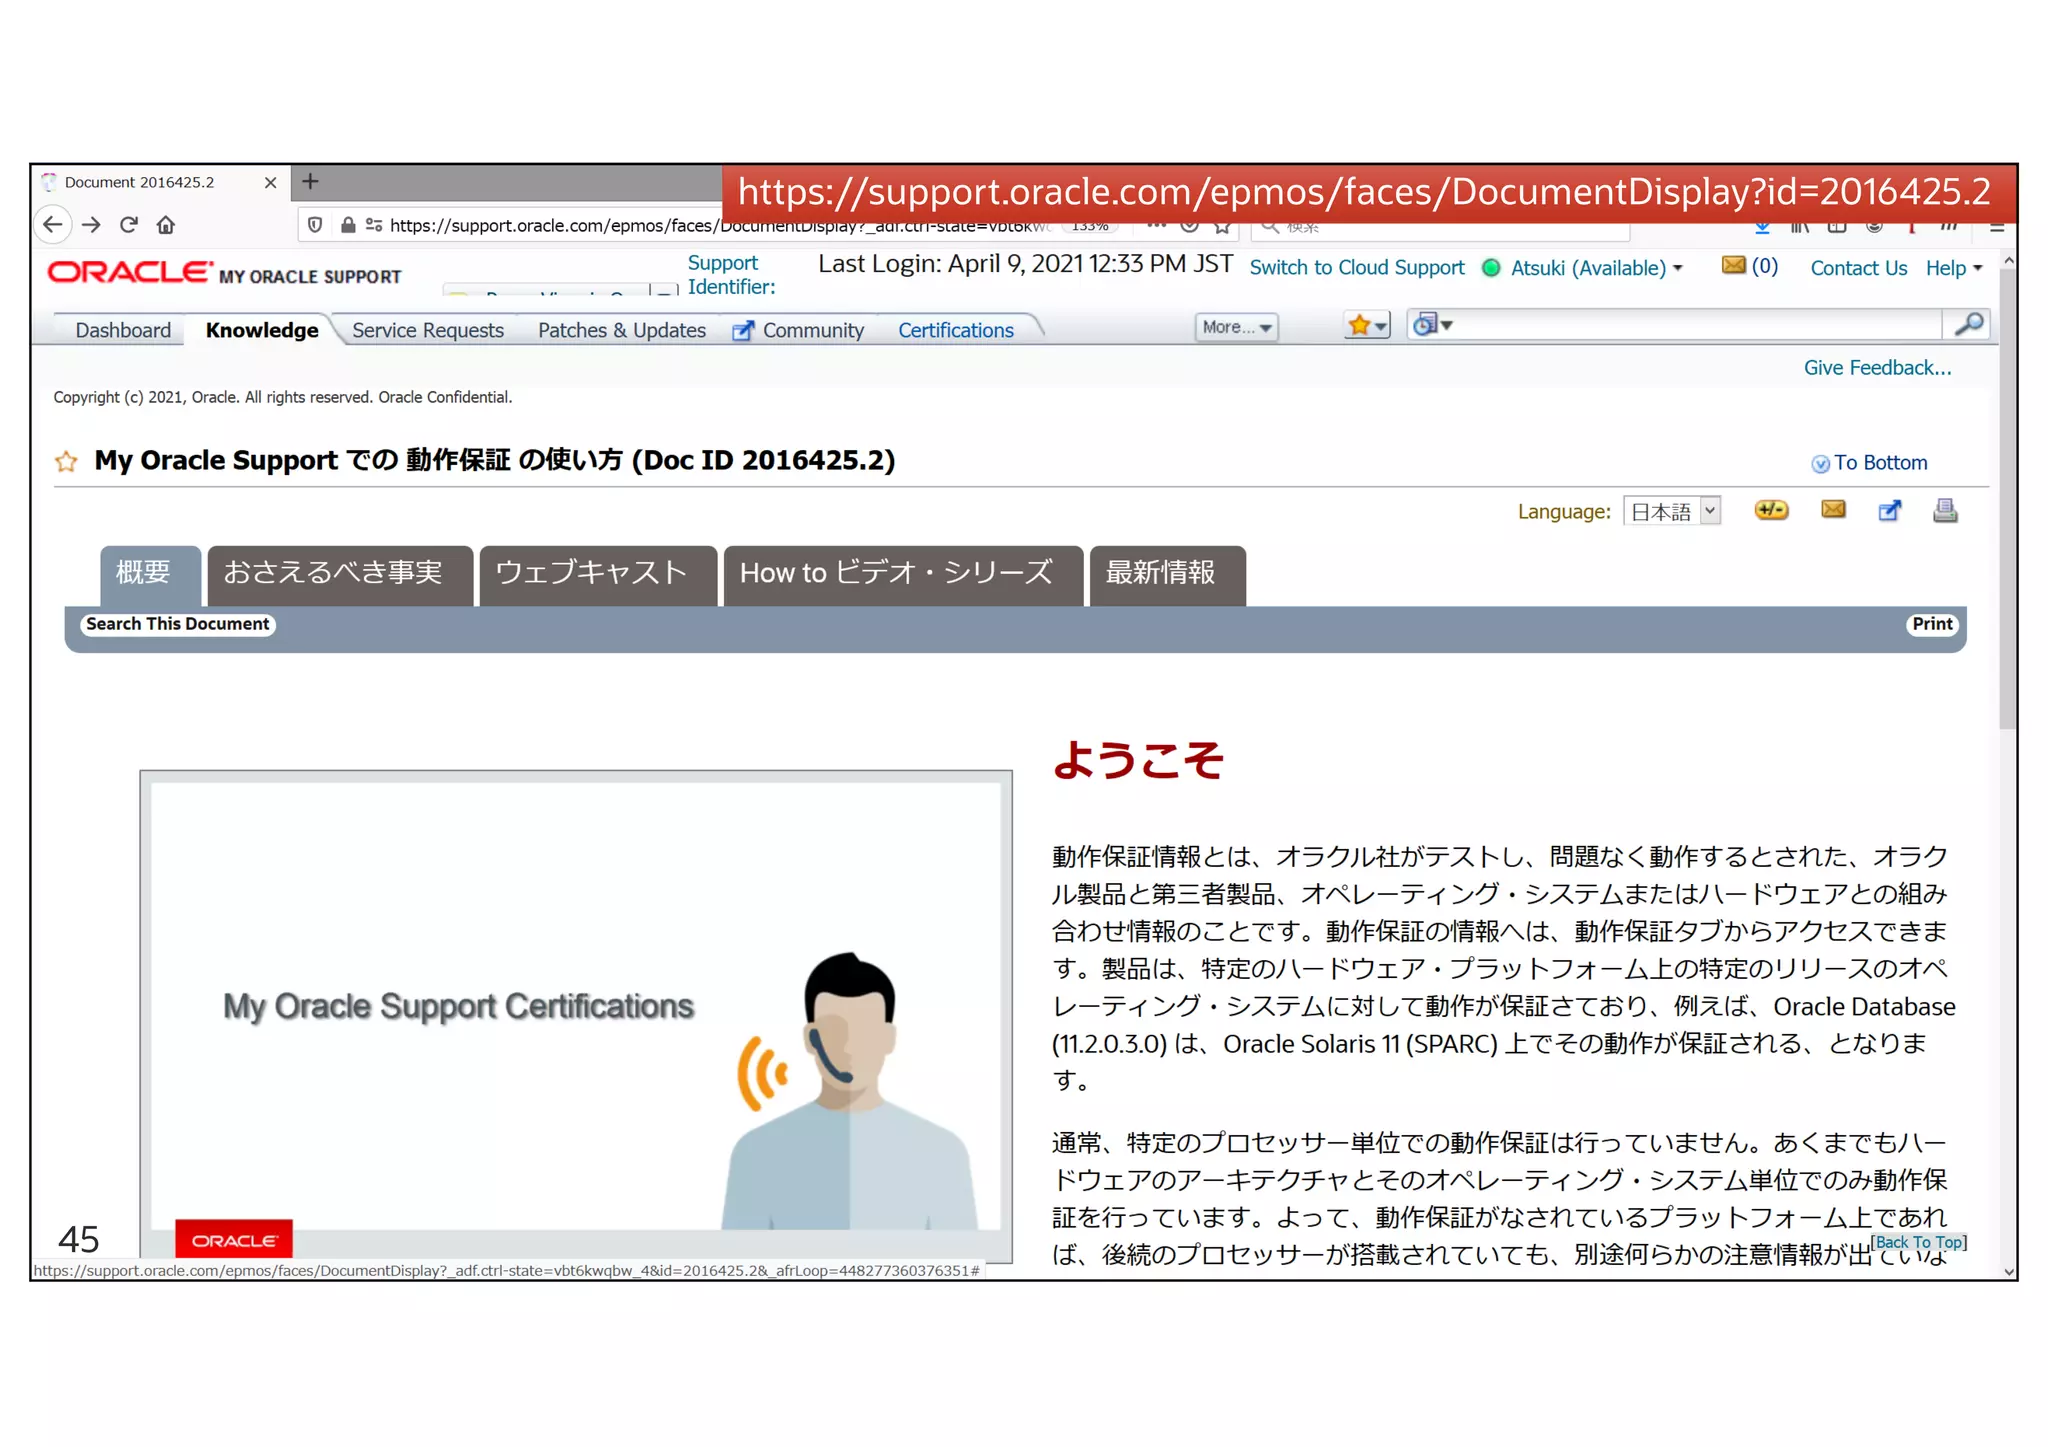Screen dimensions: 2048x1447
Task: Click the To Bottom link text
Action: pos(1880,463)
